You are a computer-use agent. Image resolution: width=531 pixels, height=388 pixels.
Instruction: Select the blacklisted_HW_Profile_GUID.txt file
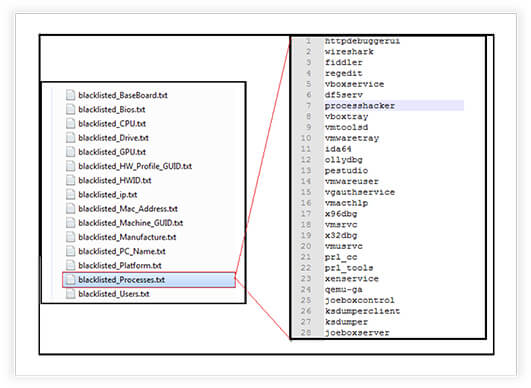(135, 167)
